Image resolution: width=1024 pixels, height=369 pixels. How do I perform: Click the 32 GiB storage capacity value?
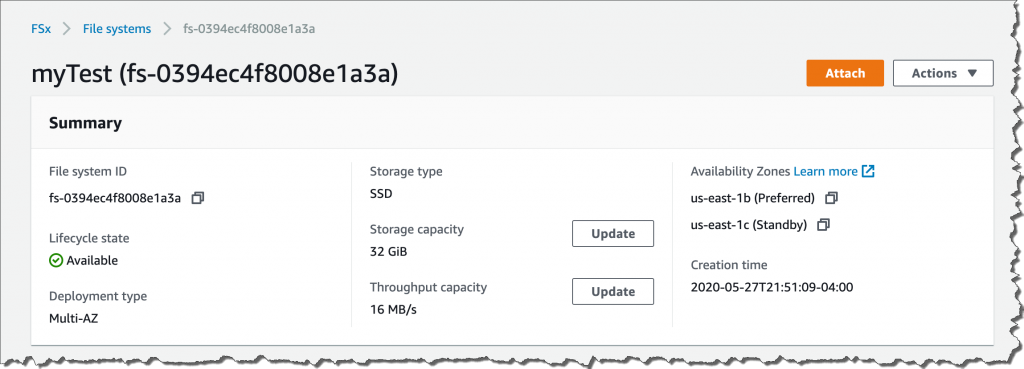point(389,251)
